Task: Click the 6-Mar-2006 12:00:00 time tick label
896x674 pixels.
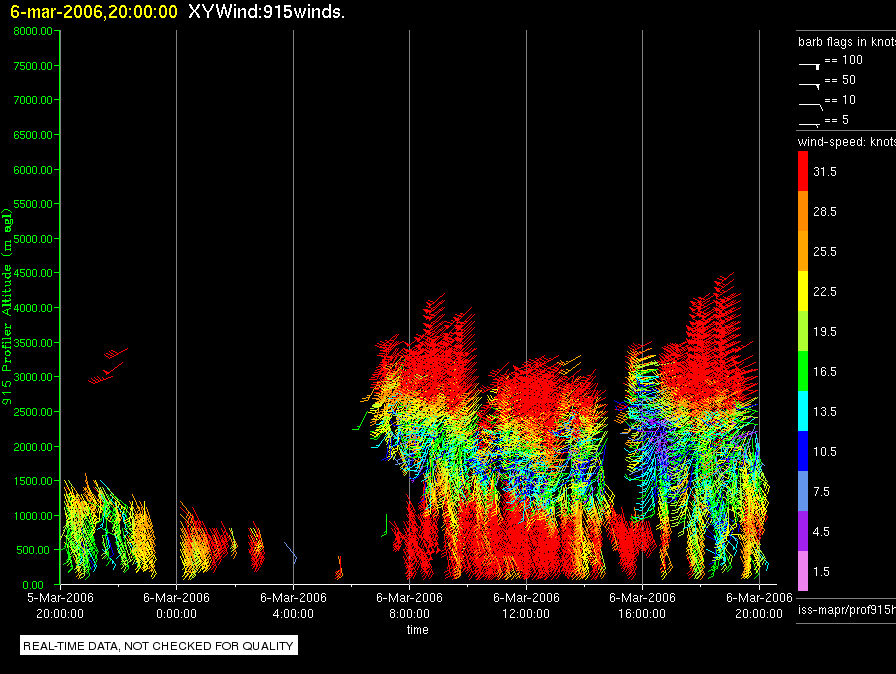Action: (526, 605)
